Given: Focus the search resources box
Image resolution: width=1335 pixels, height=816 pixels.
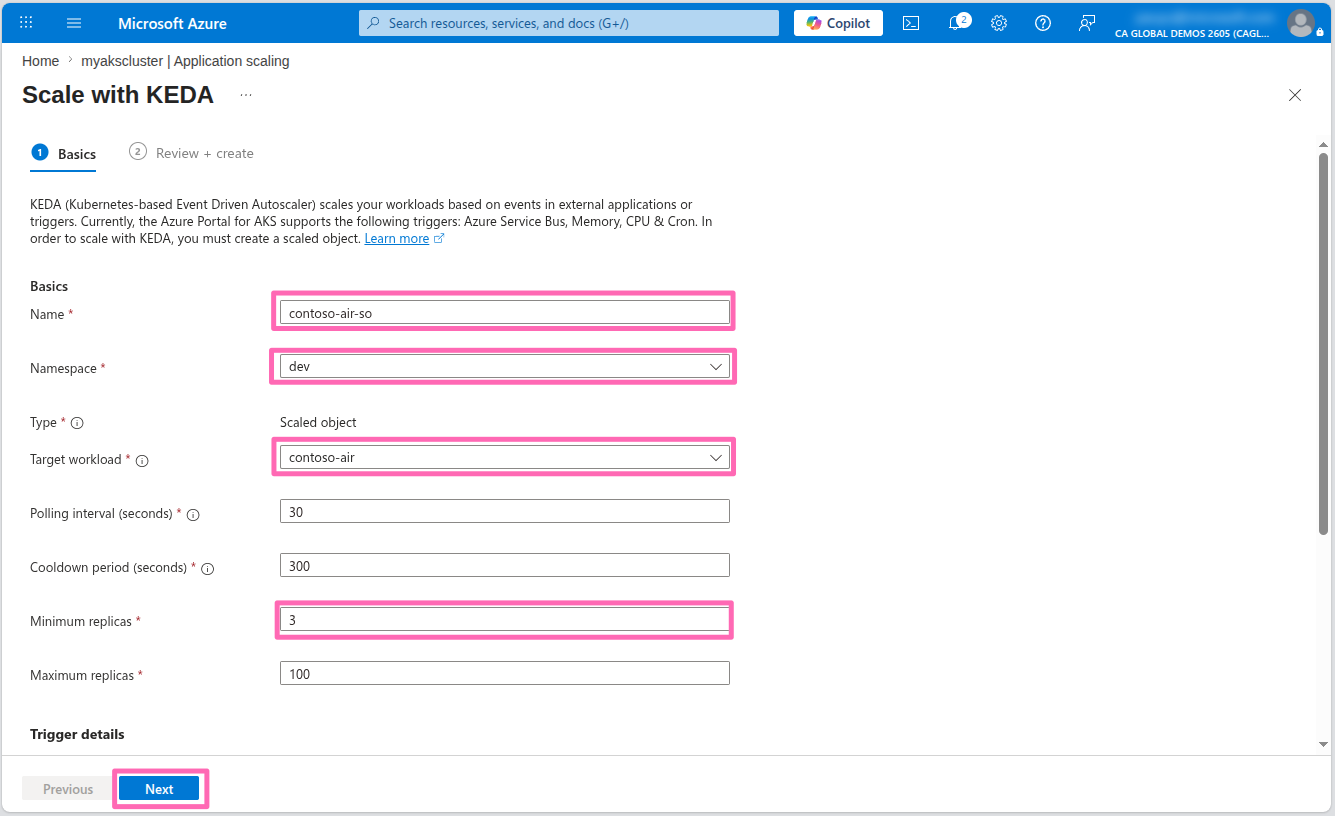Looking at the screenshot, I should click(x=569, y=23).
